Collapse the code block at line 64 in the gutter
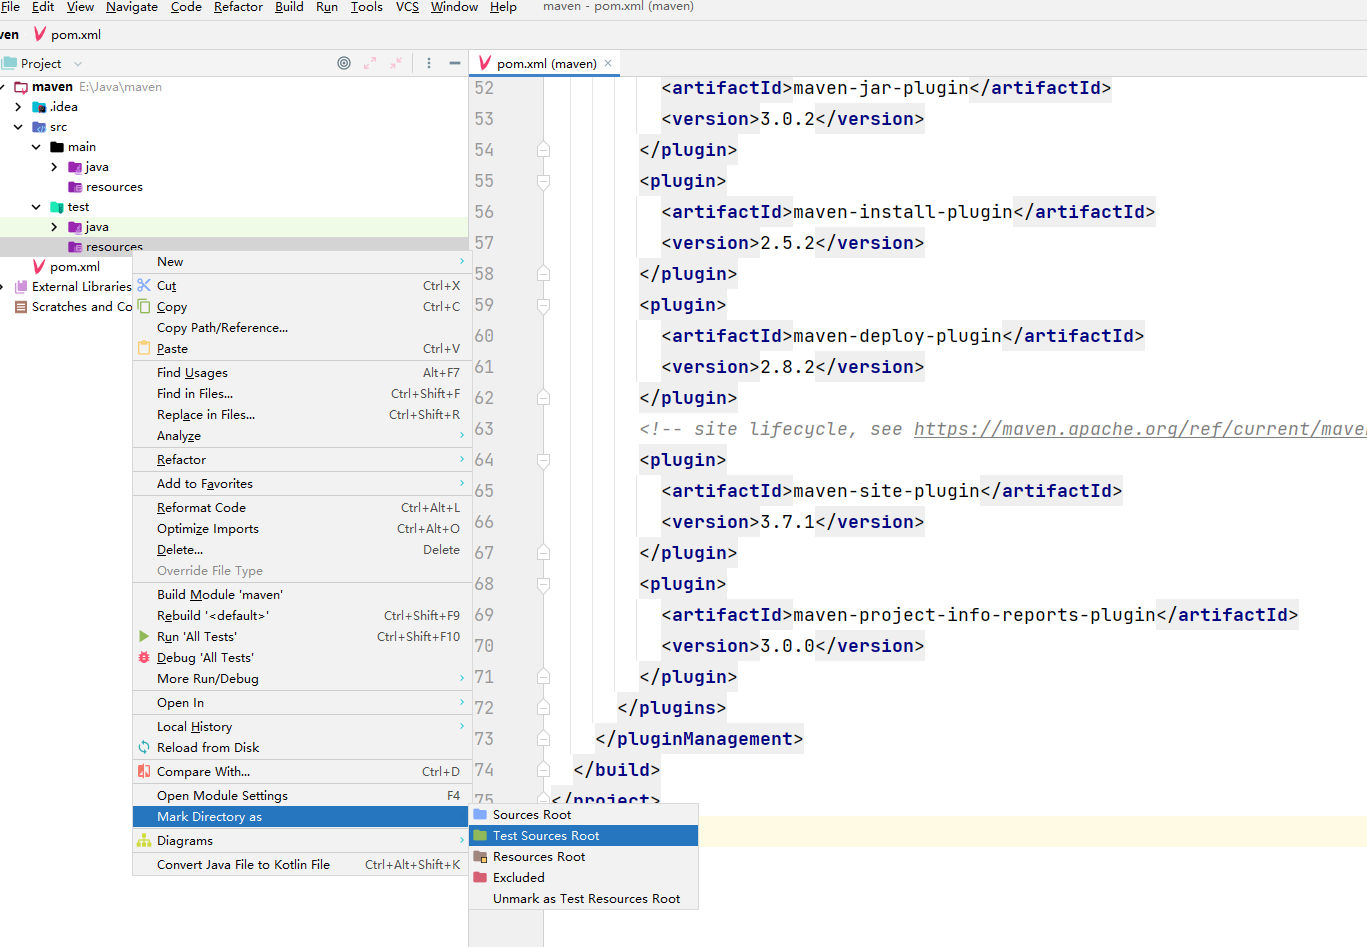Screen dimensions: 1367x947 pos(543,460)
